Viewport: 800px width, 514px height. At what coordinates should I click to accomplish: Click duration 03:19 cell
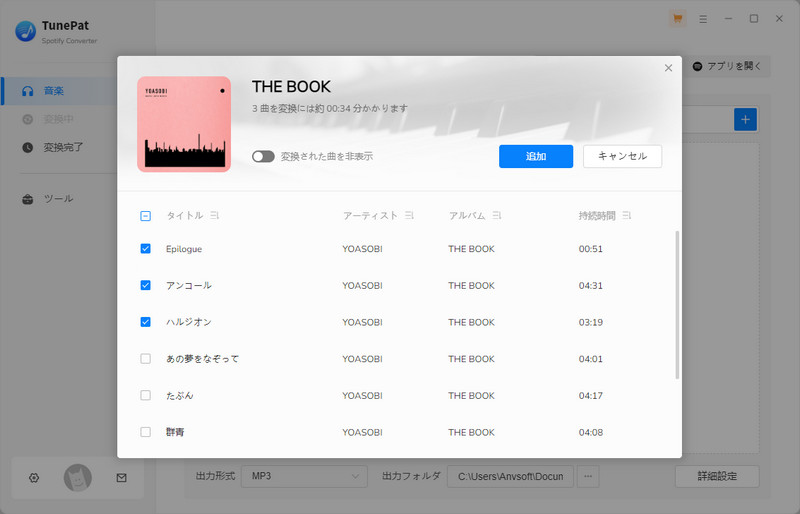pos(590,323)
